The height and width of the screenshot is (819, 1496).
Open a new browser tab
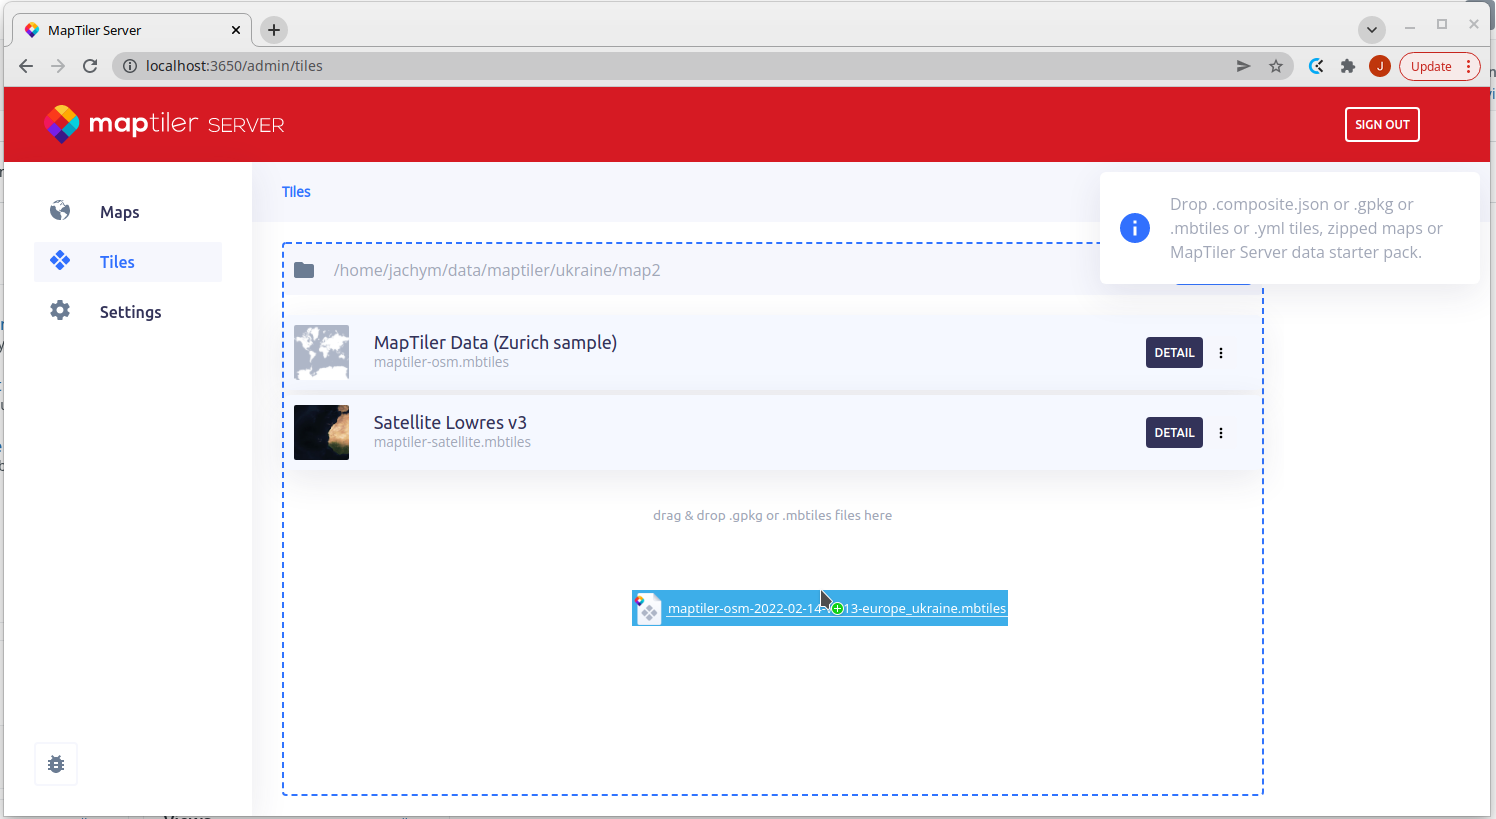pyautogui.click(x=274, y=30)
